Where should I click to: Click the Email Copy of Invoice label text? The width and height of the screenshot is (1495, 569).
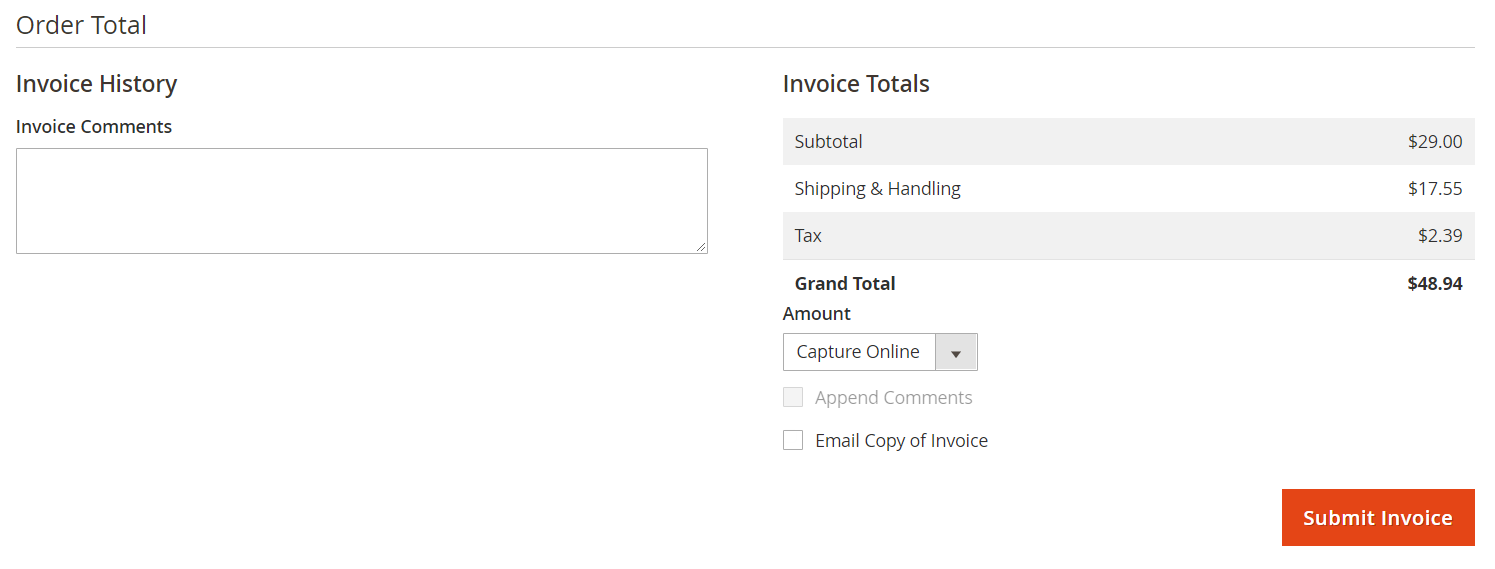tap(901, 441)
